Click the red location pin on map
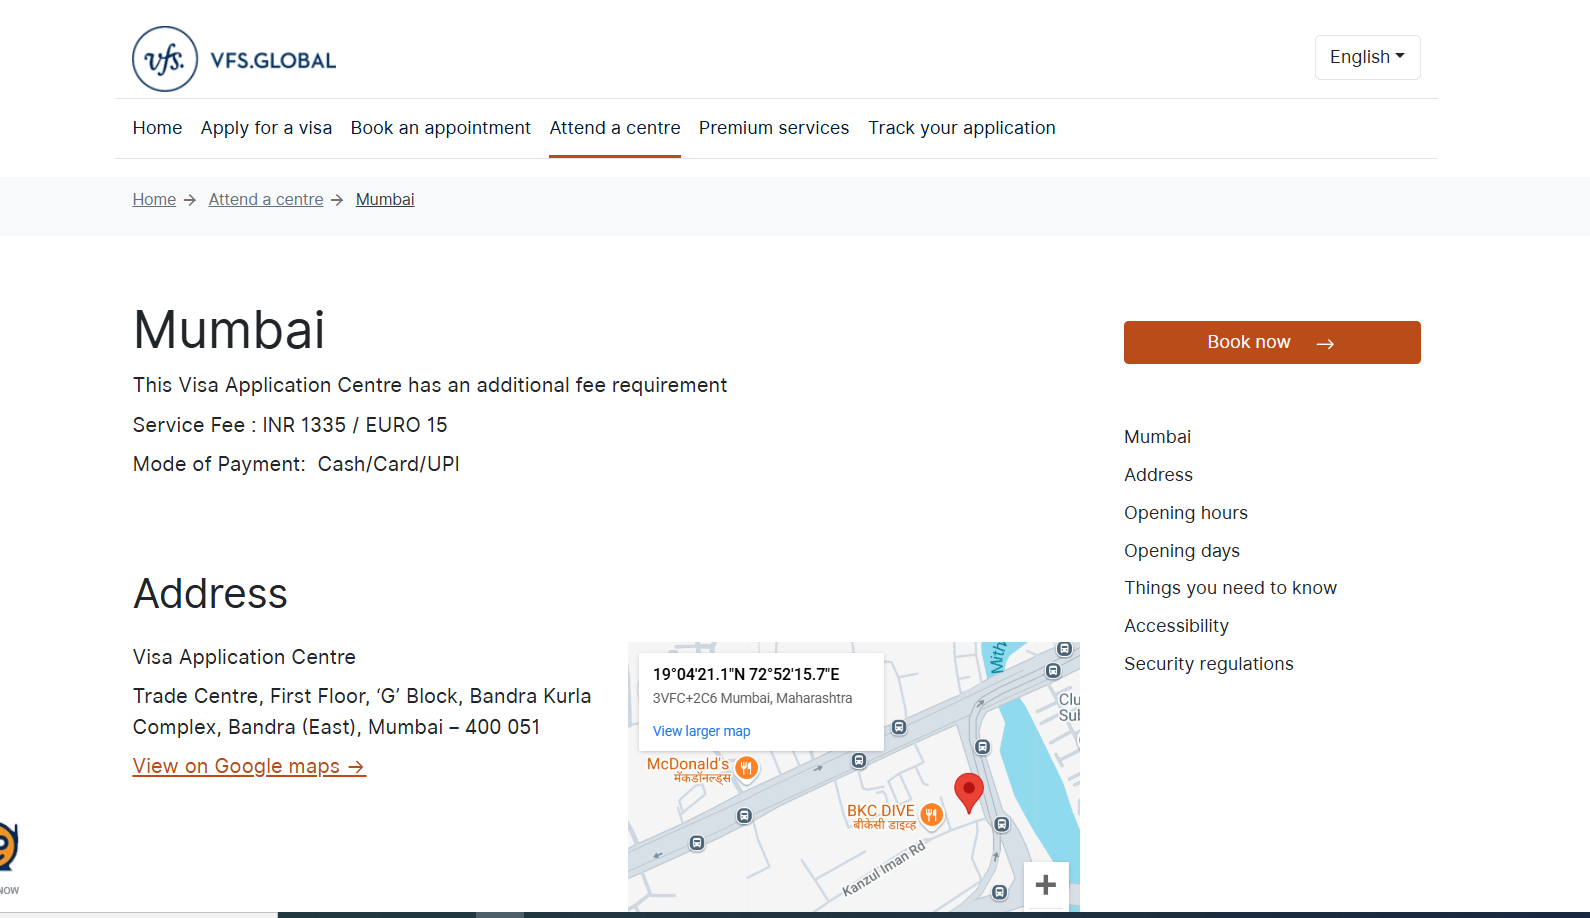This screenshot has height=918, width=1590. tap(968, 792)
